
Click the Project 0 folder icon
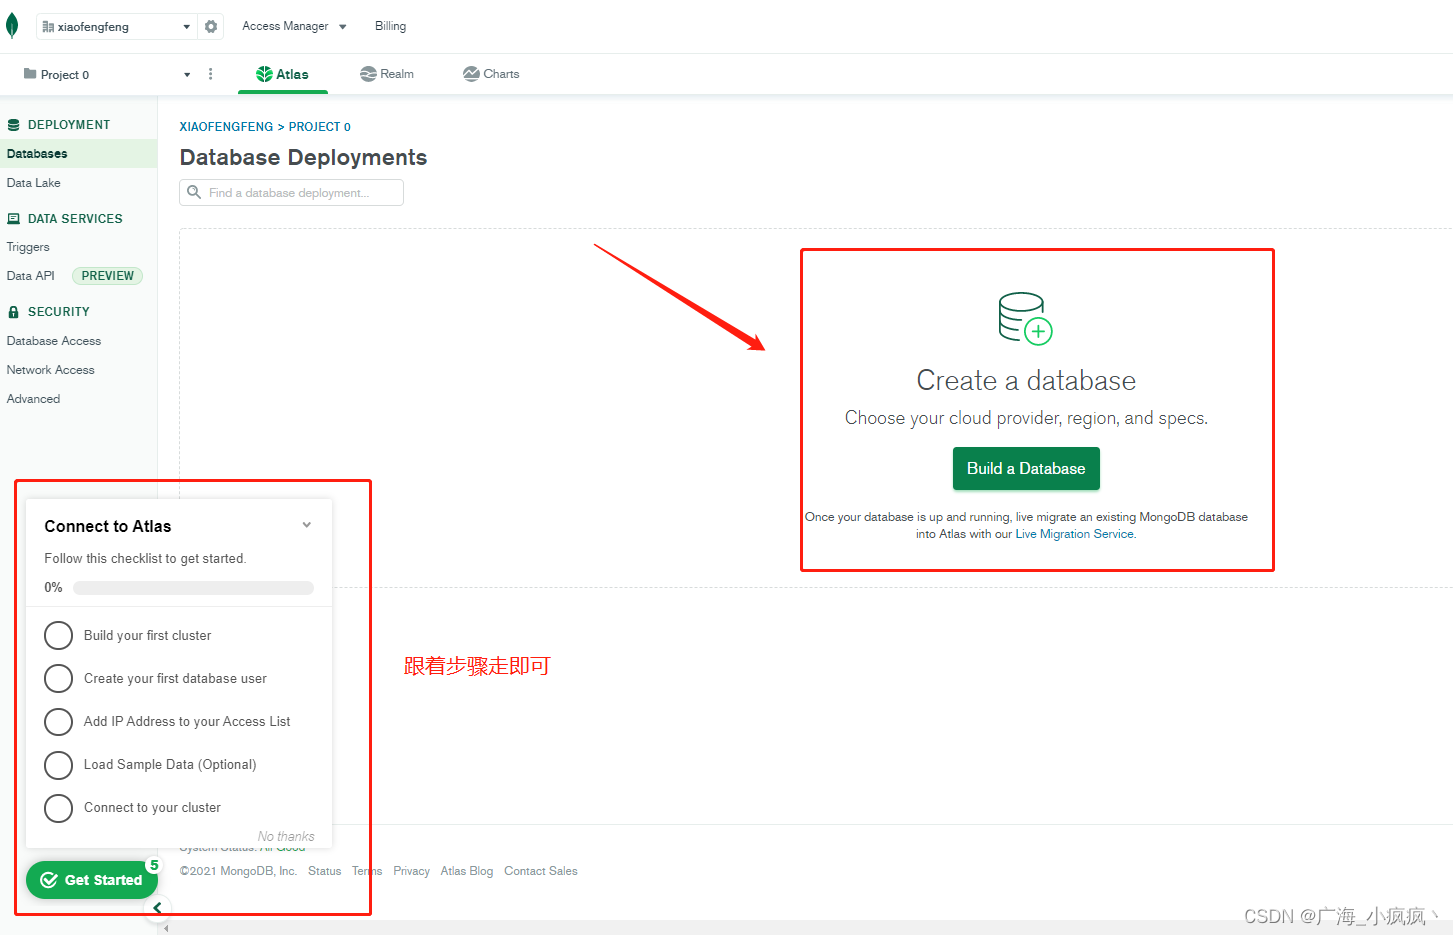click(30, 74)
